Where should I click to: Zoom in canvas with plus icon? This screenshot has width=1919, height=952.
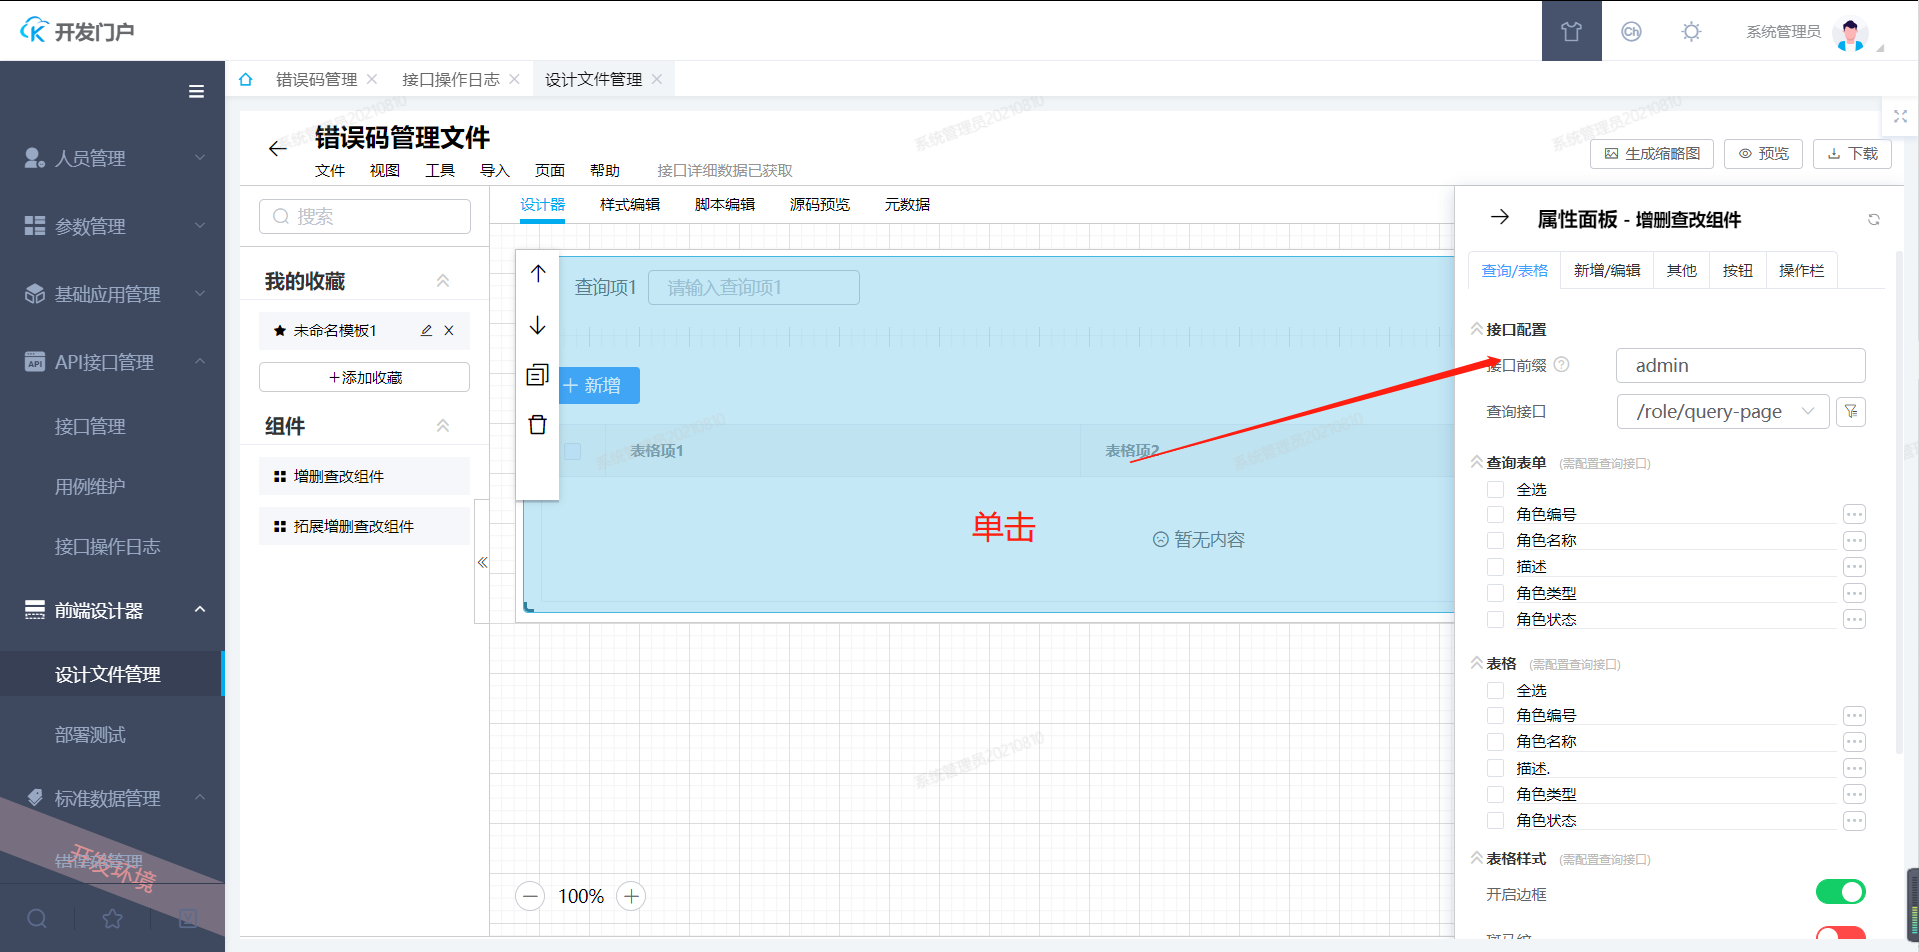(x=631, y=896)
